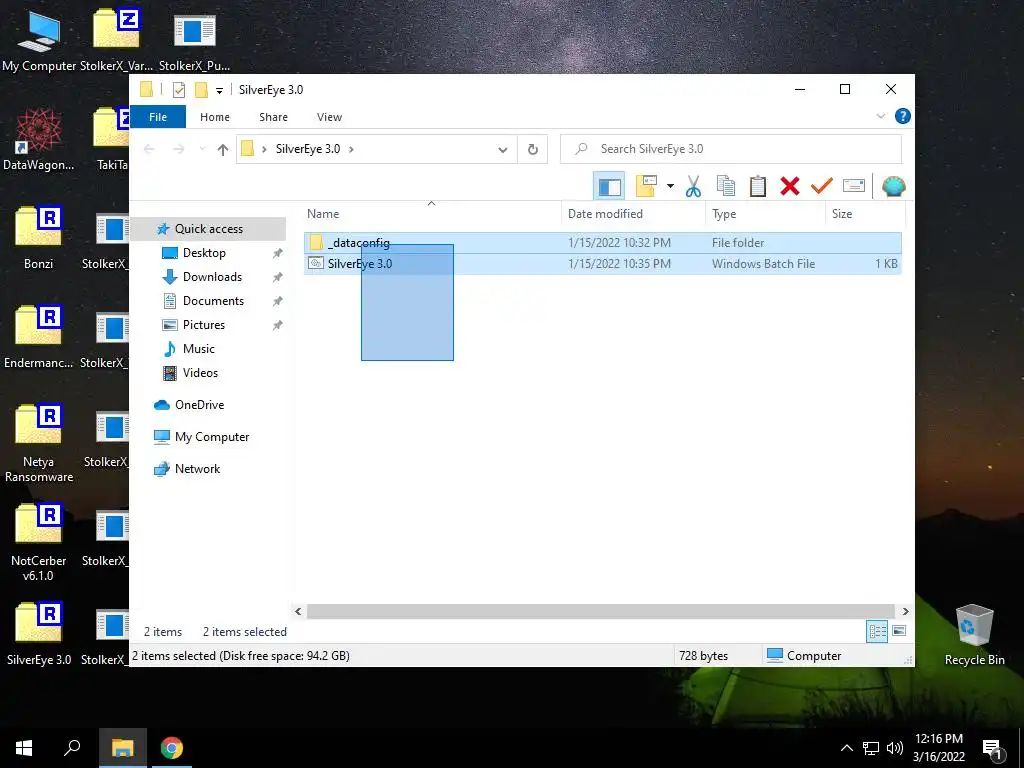This screenshot has width=1024, height=768.
Task: Click the horizontal scrollbar track
Action: [x=600, y=611]
